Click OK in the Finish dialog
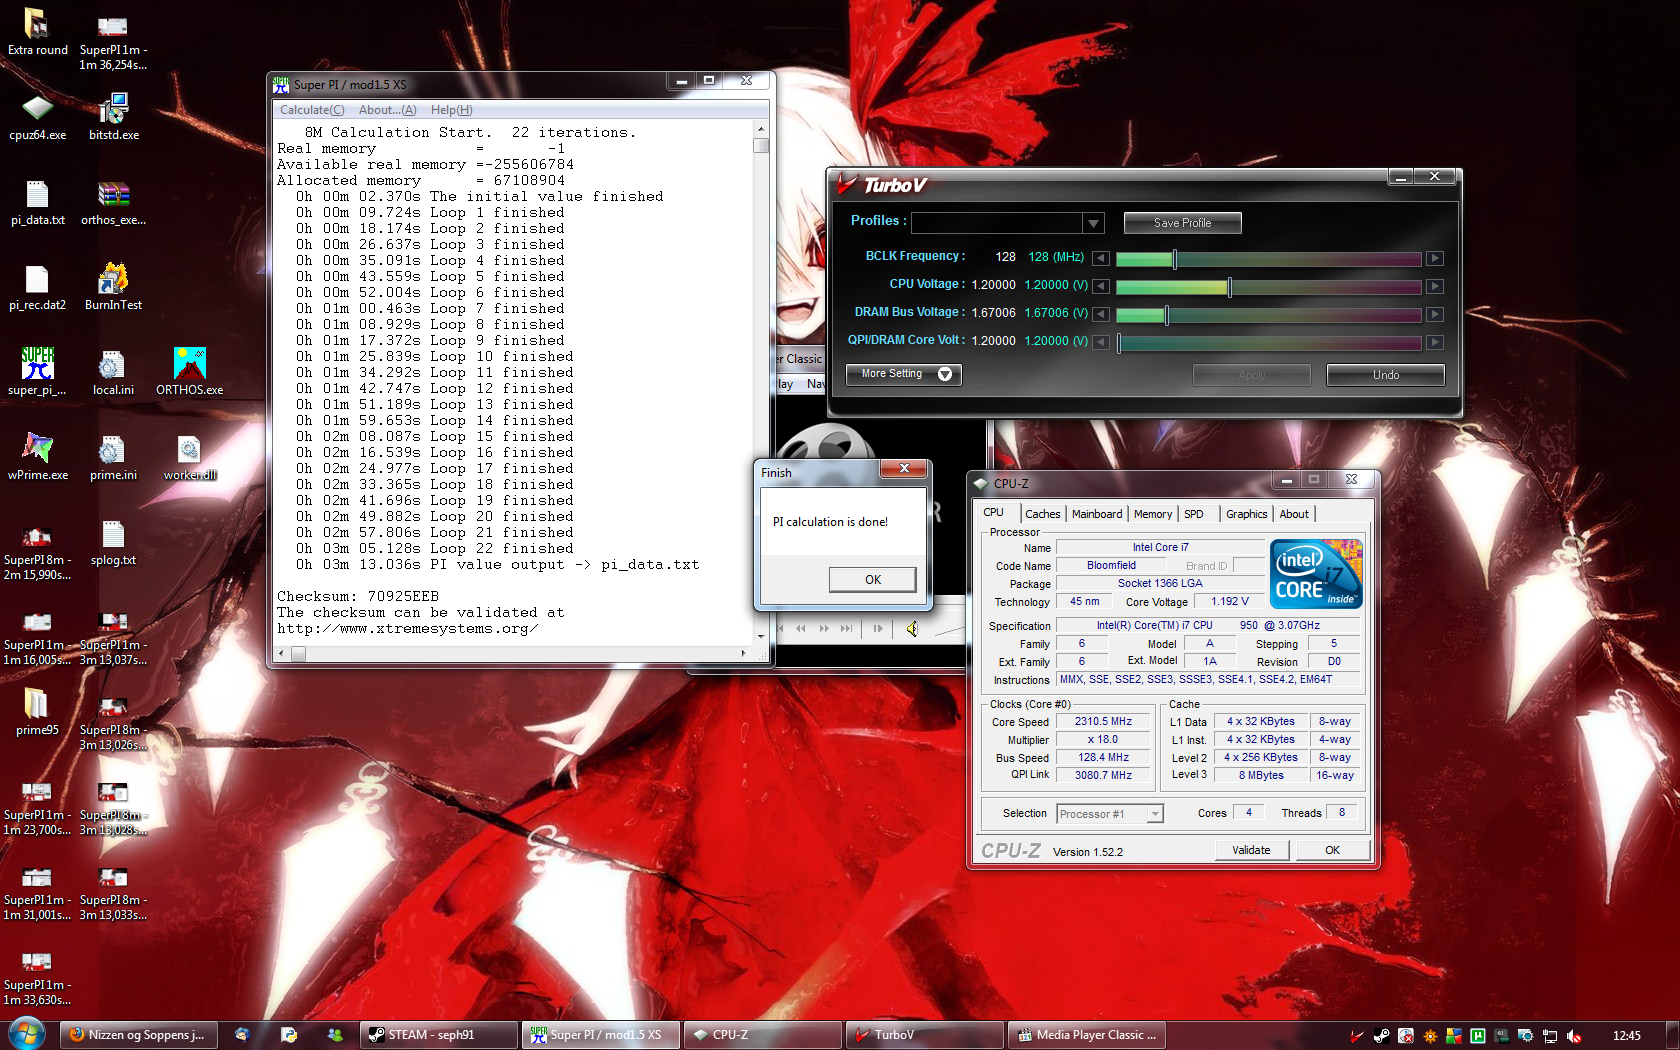 tap(872, 580)
